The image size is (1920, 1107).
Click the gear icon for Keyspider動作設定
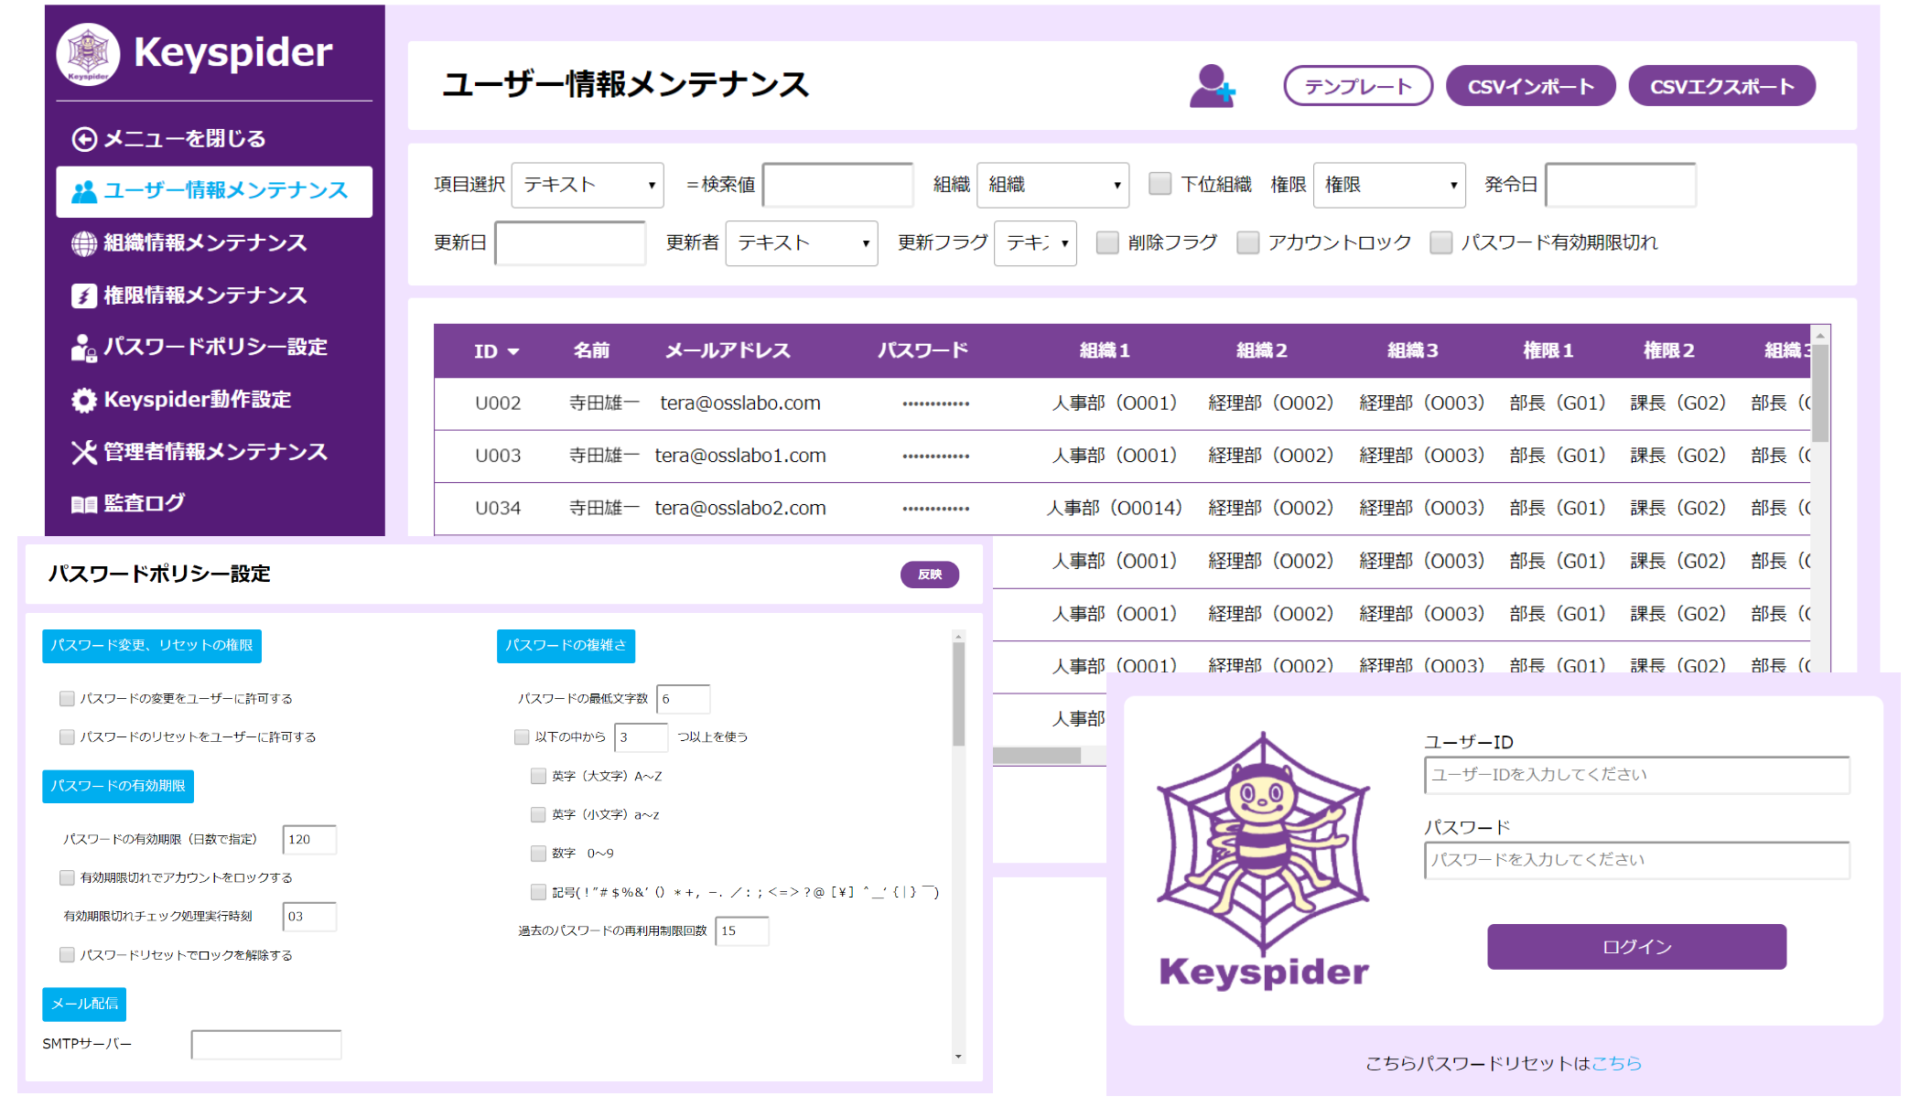(x=84, y=399)
